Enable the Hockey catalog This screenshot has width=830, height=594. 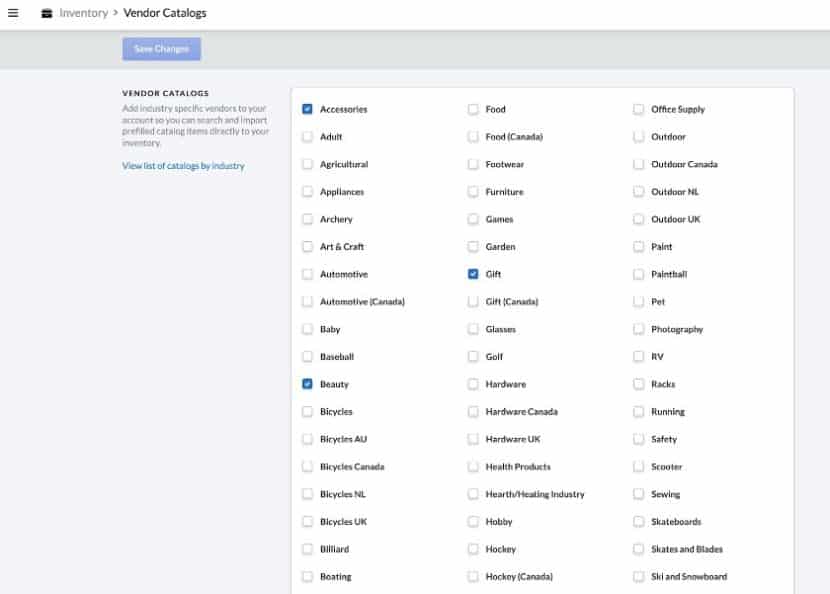473,548
